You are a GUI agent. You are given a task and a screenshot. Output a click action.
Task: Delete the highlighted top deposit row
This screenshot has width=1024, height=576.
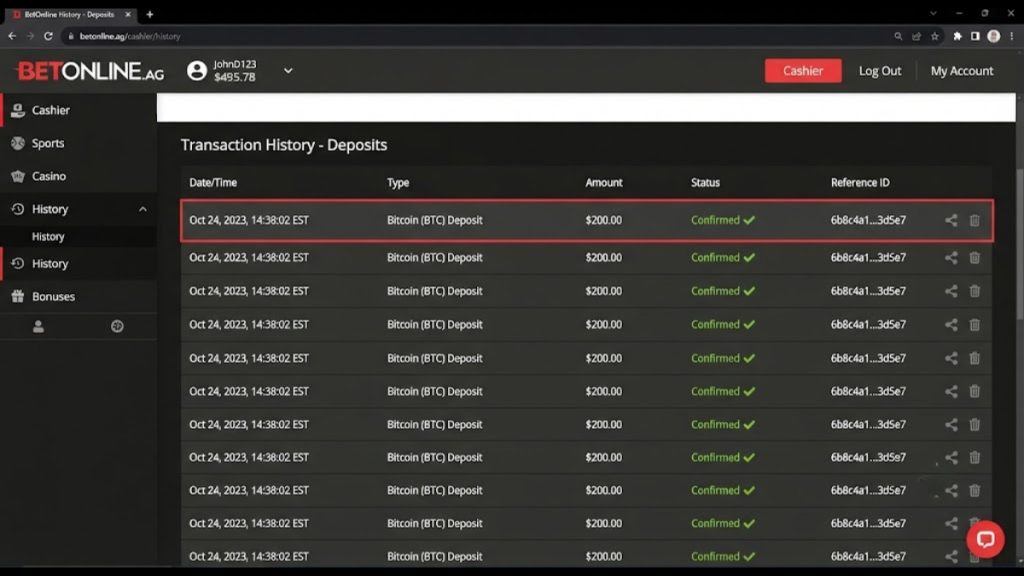[974, 221]
